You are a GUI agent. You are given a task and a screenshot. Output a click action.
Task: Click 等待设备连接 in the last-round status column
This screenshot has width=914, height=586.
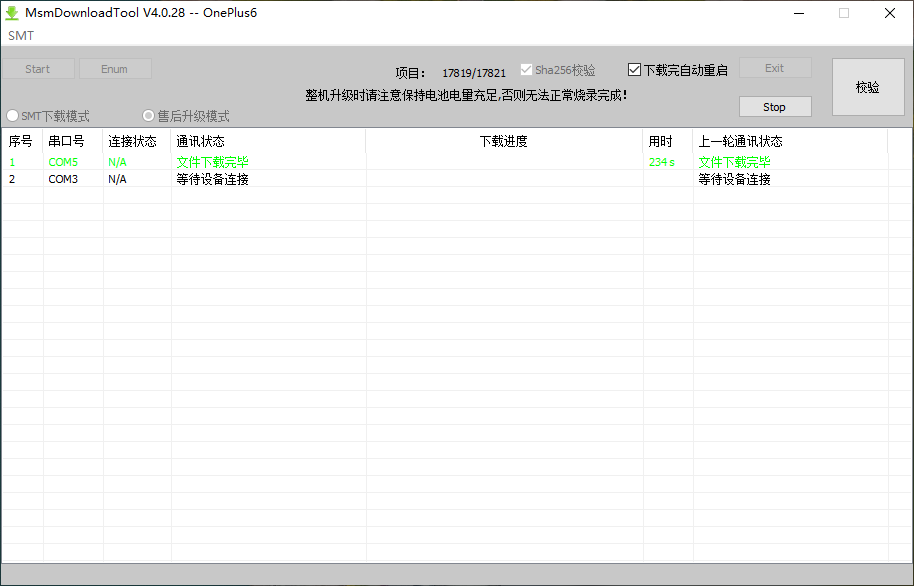click(x=734, y=179)
